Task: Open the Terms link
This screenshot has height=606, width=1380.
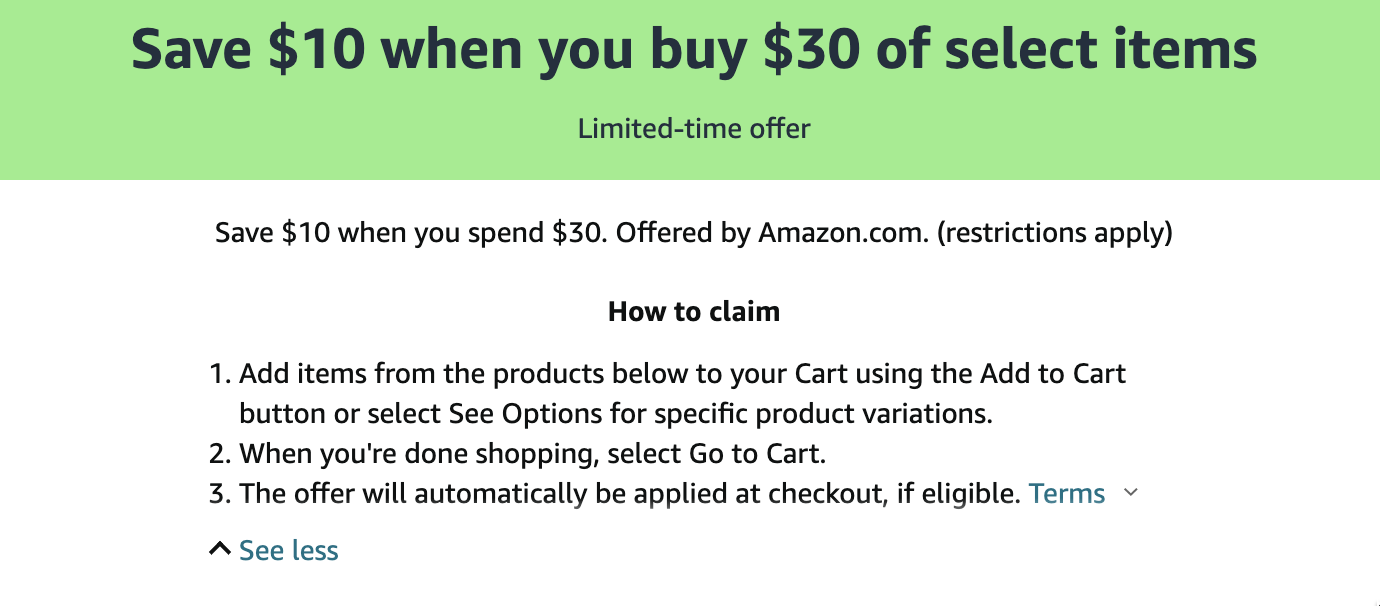Action: [1066, 494]
